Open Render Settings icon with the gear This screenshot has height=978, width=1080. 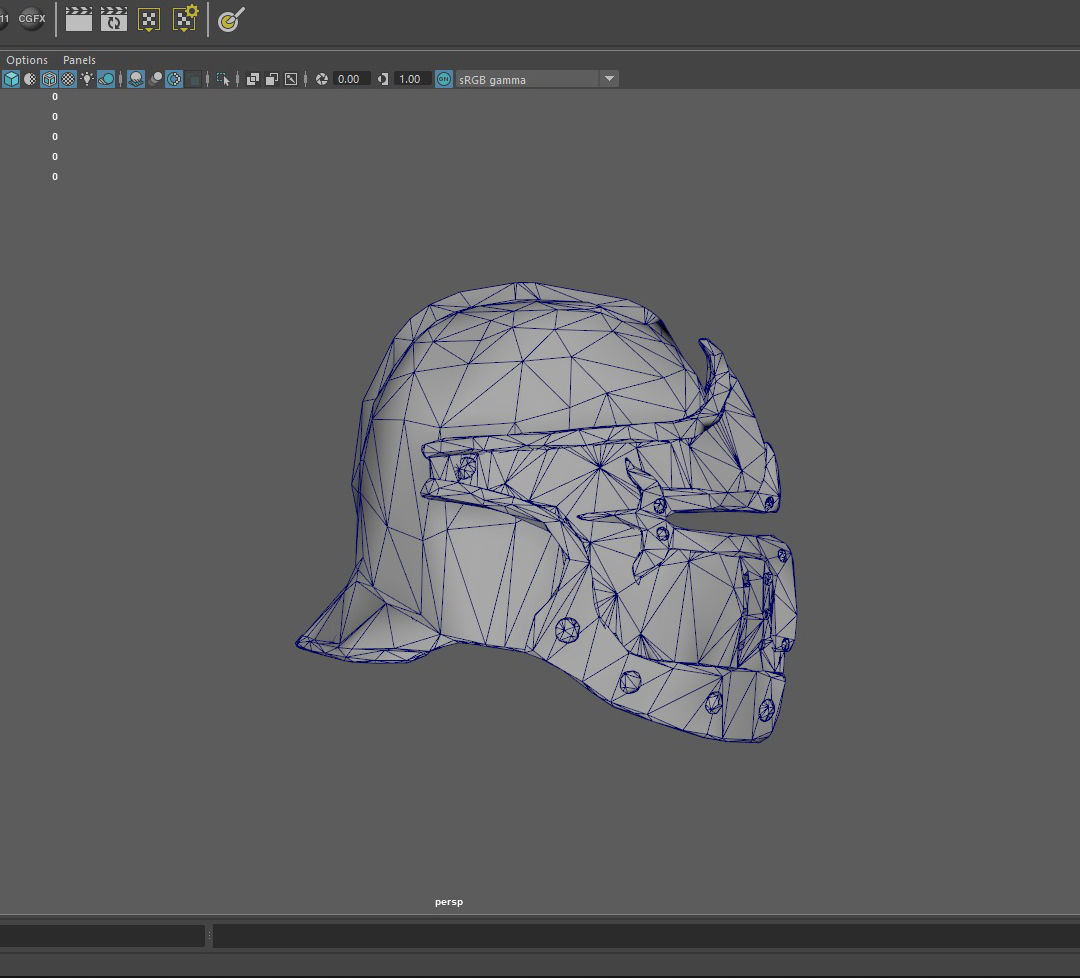point(185,19)
